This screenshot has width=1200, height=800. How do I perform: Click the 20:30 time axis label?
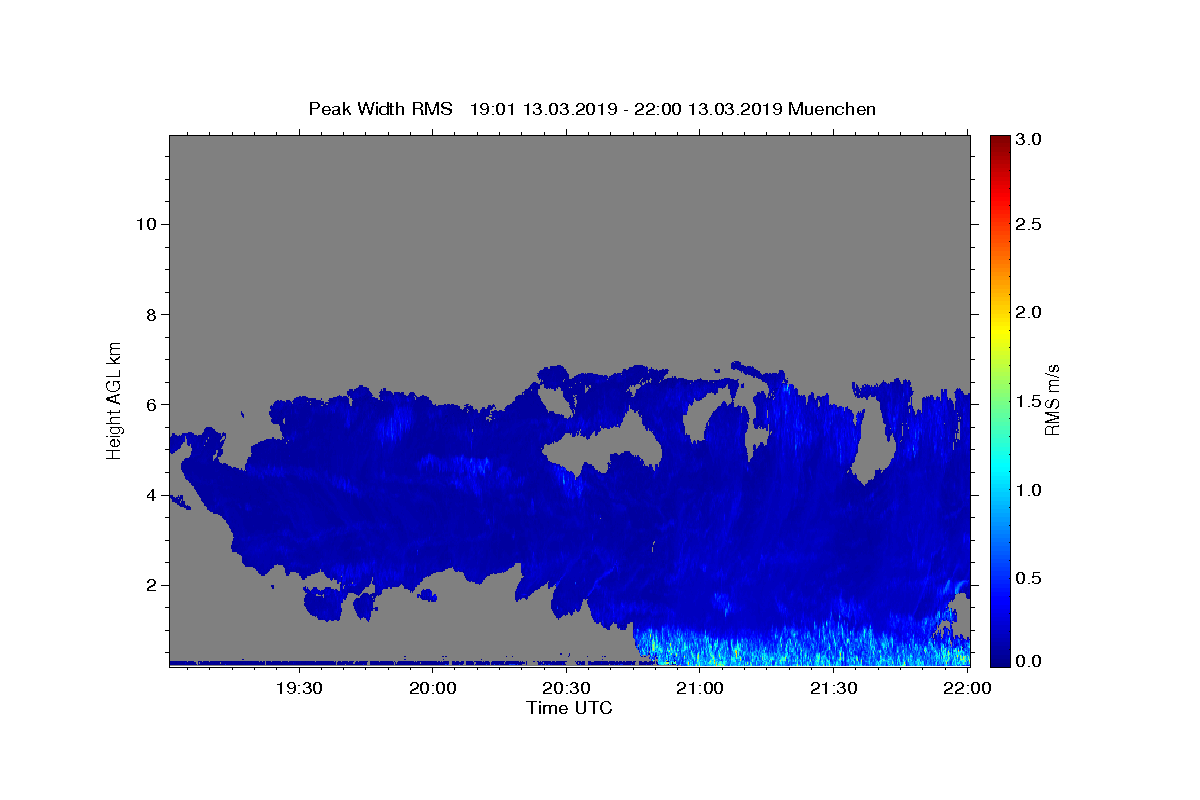pyautogui.click(x=566, y=688)
